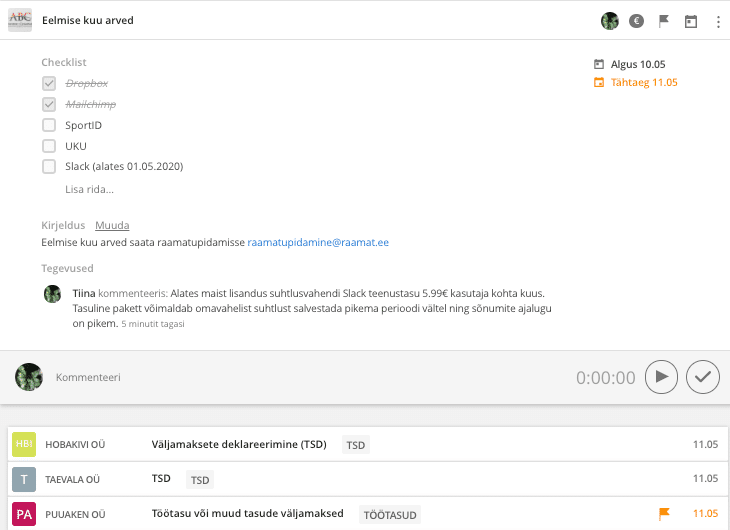The image size is (730, 530).
Task: Click Lisa rida to add checklist row
Action: [x=89, y=189]
